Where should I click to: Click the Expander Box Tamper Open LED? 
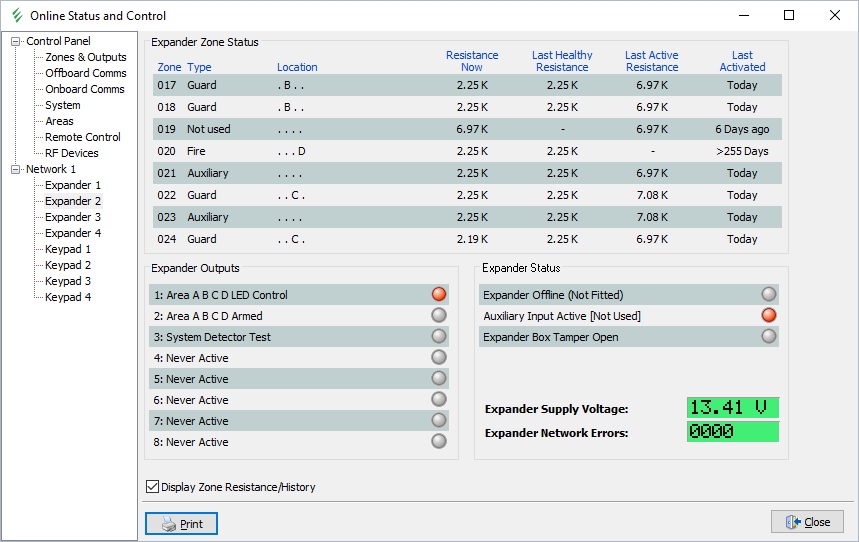point(768,337)
